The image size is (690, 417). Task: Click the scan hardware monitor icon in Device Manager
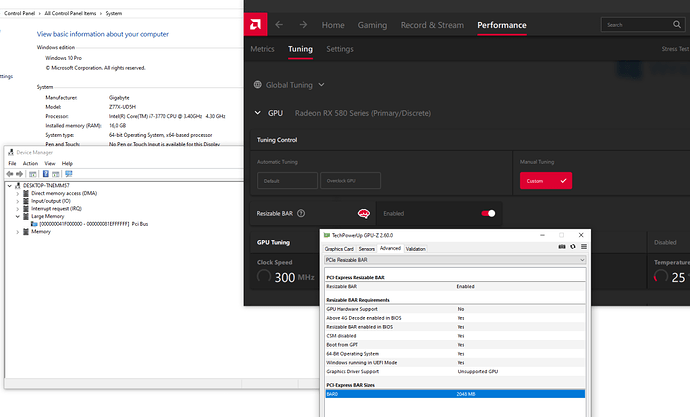tap(69, 174)
